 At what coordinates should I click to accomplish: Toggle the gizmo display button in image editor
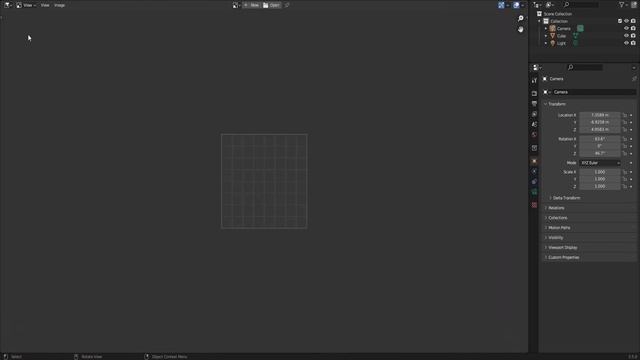click(501, 5)
